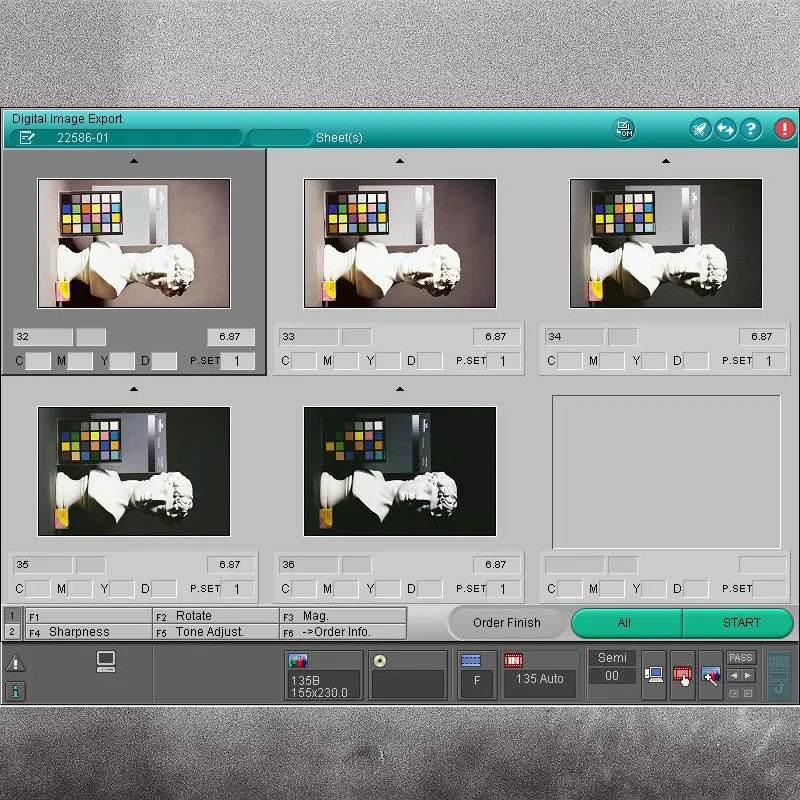This screenshot has height=800, width=800.
Task: Open the 135 Auto film type selector
Action: [x=540, y=679]
